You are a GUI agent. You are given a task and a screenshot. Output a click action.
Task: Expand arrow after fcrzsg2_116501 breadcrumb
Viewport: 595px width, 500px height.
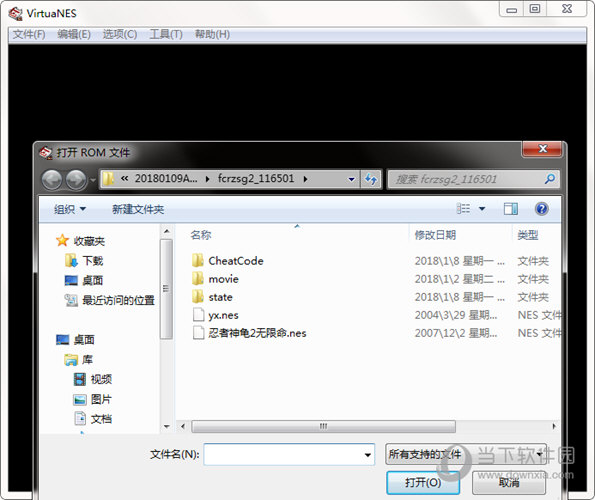click(x=305, y=179)
